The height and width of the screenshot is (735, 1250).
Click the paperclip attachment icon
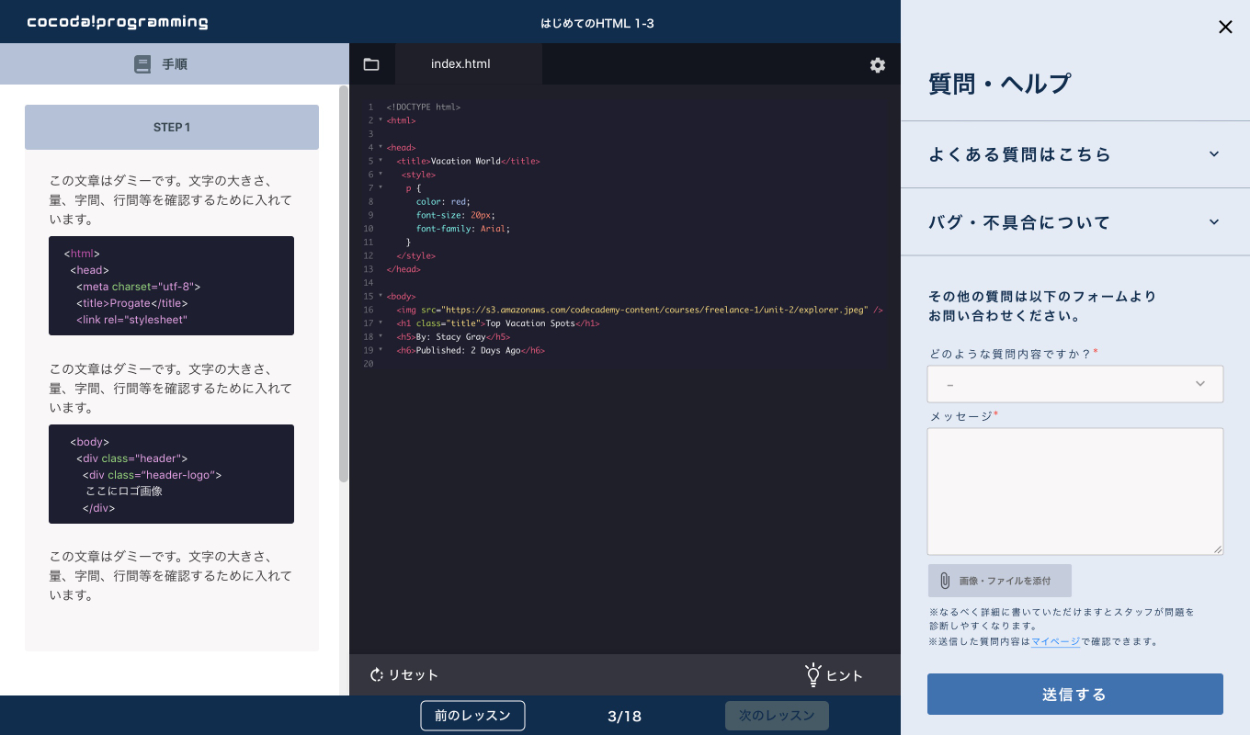pyautogui.click(x=944, y=580)
